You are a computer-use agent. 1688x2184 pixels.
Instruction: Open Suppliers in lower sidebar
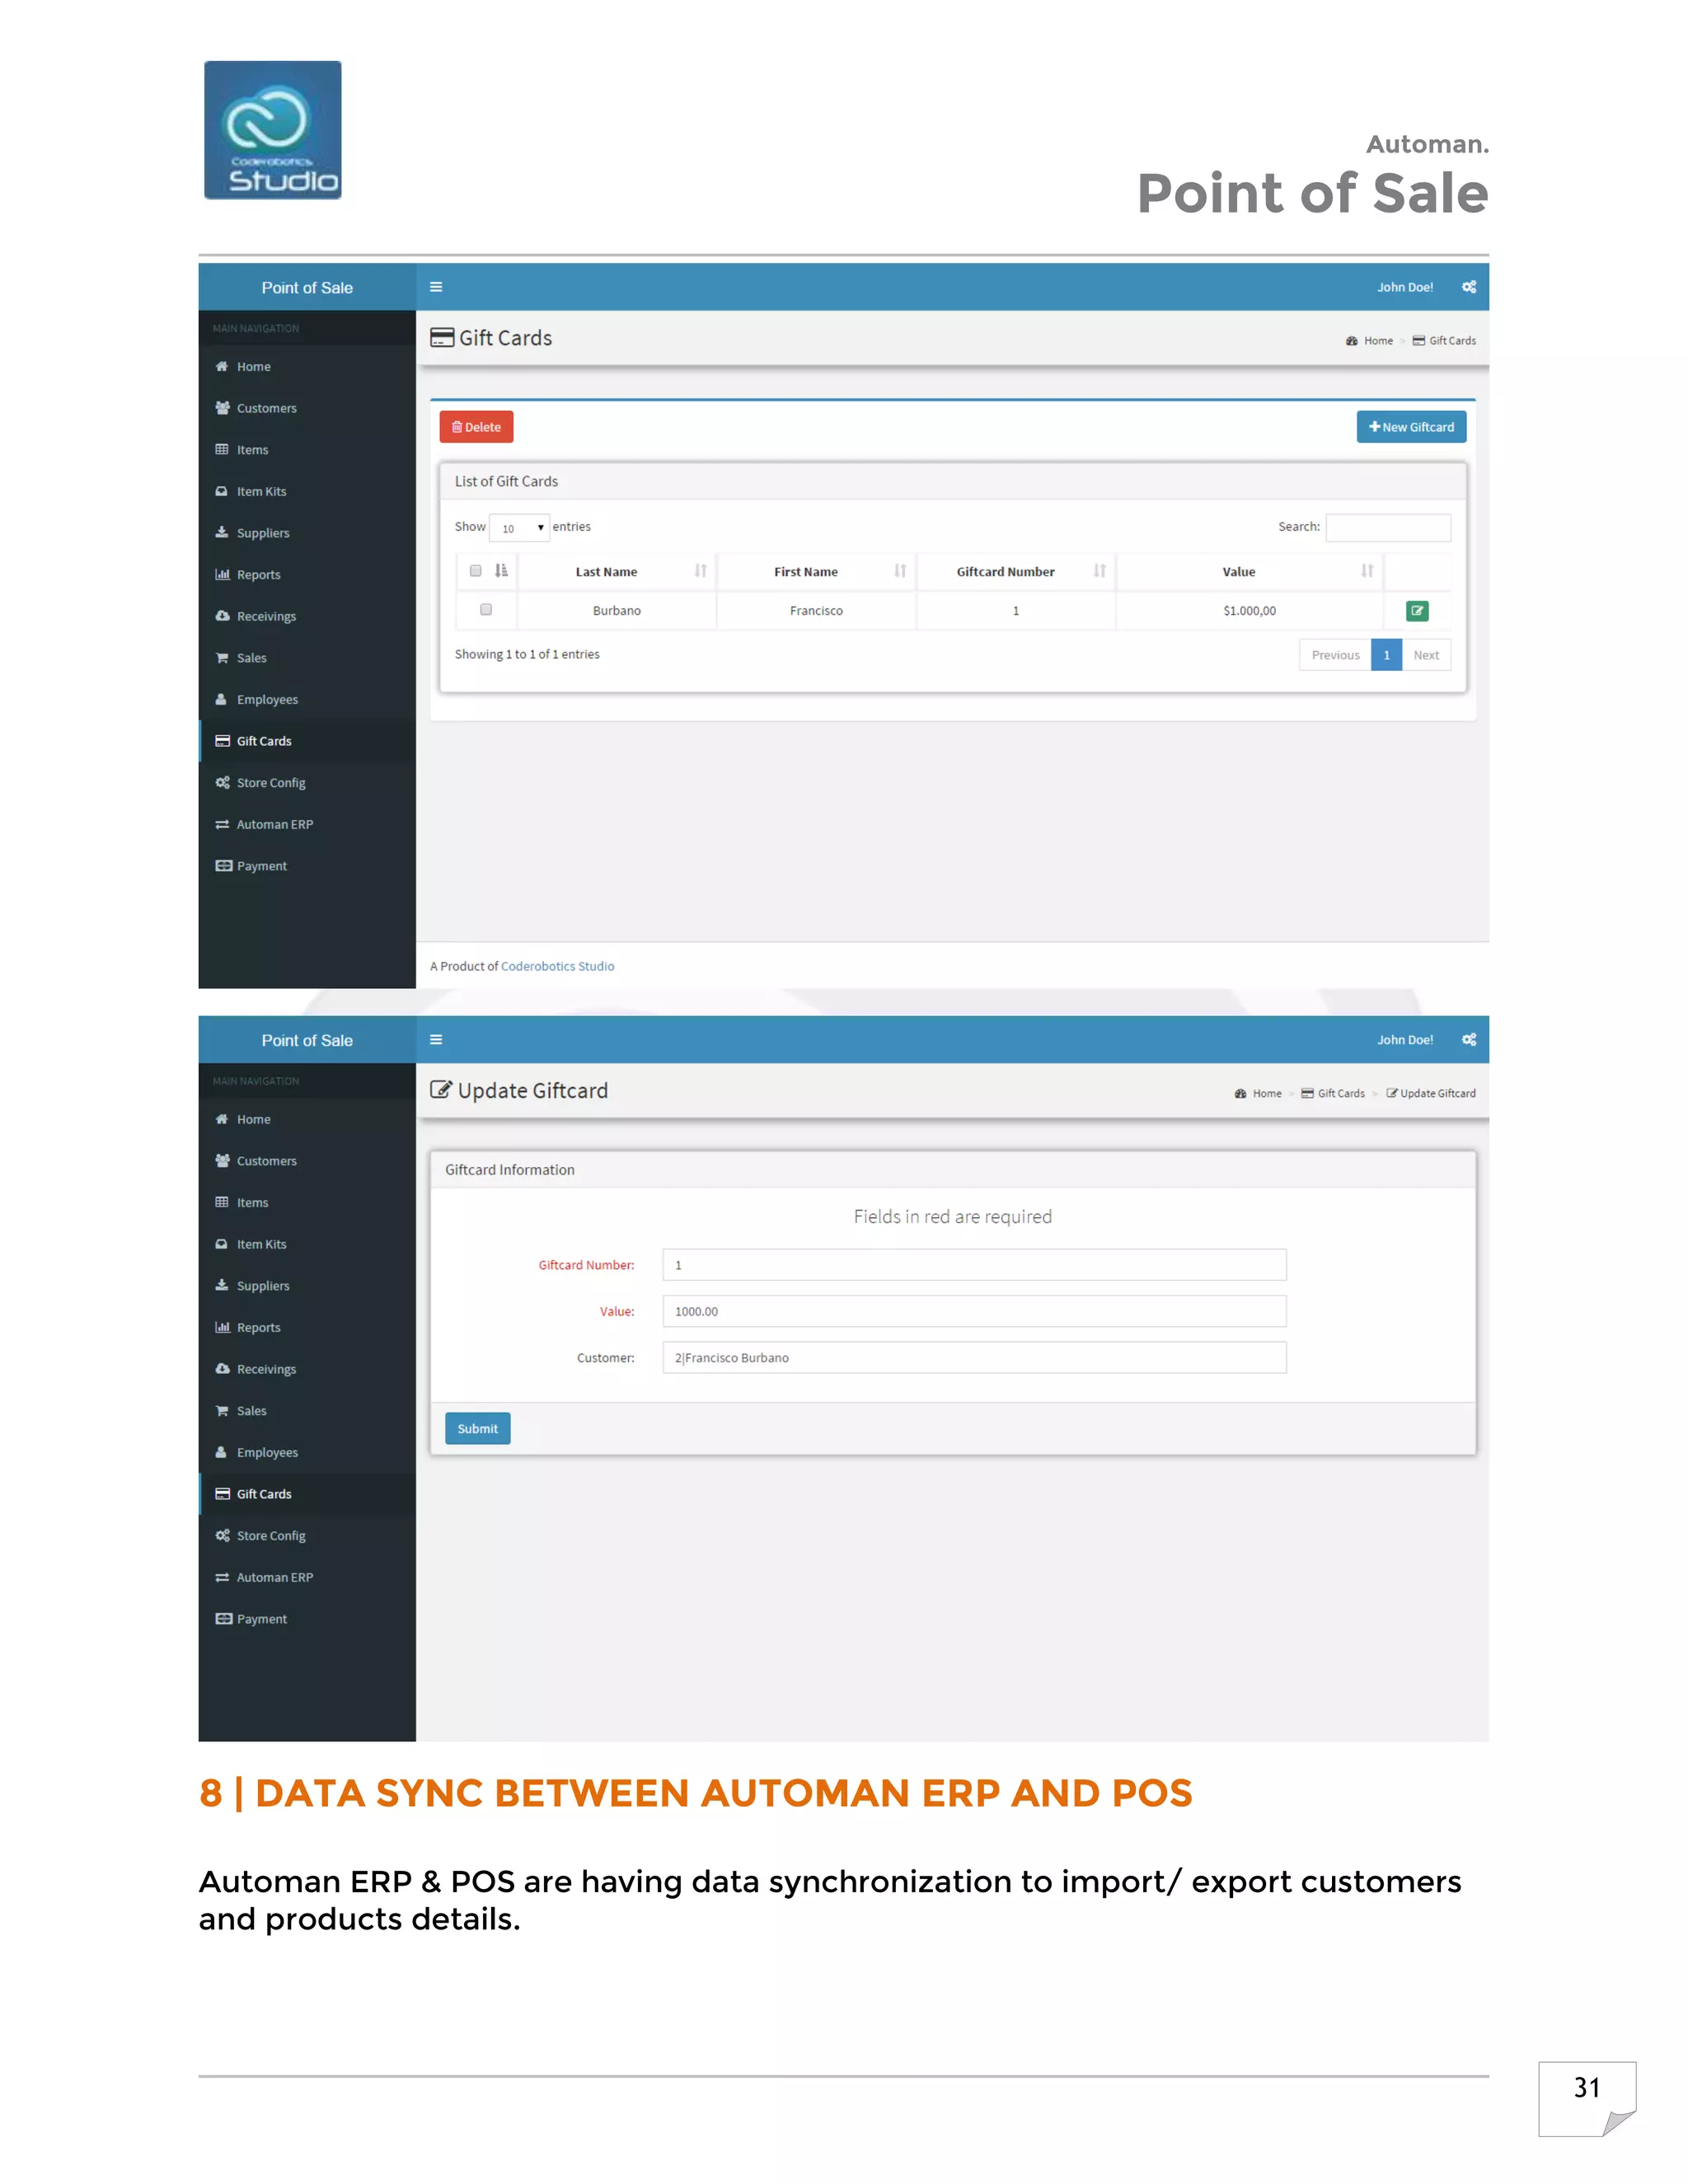(x=307, y=1286)
